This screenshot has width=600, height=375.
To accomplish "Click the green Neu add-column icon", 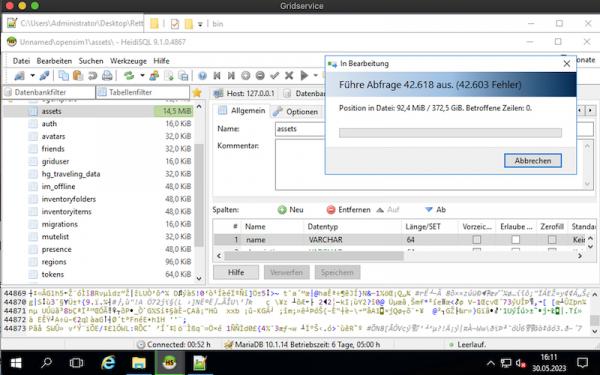I will point(282,210).
